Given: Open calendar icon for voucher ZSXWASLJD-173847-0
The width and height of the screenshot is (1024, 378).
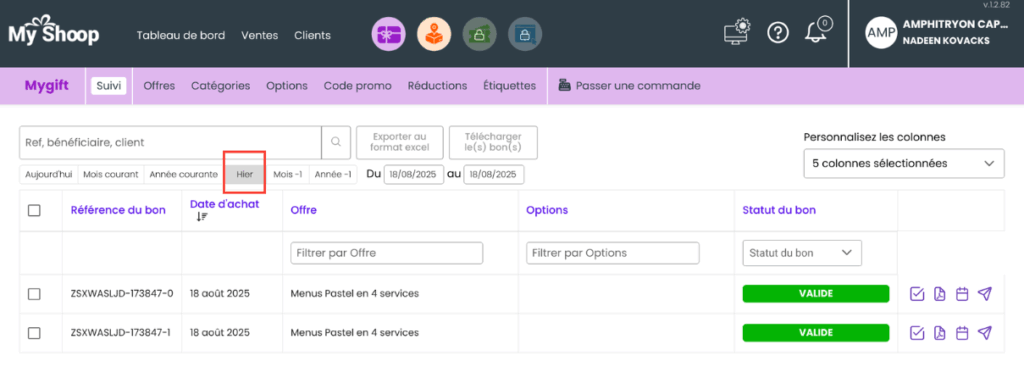Looking at the screenshot, I should coord(961,294).
